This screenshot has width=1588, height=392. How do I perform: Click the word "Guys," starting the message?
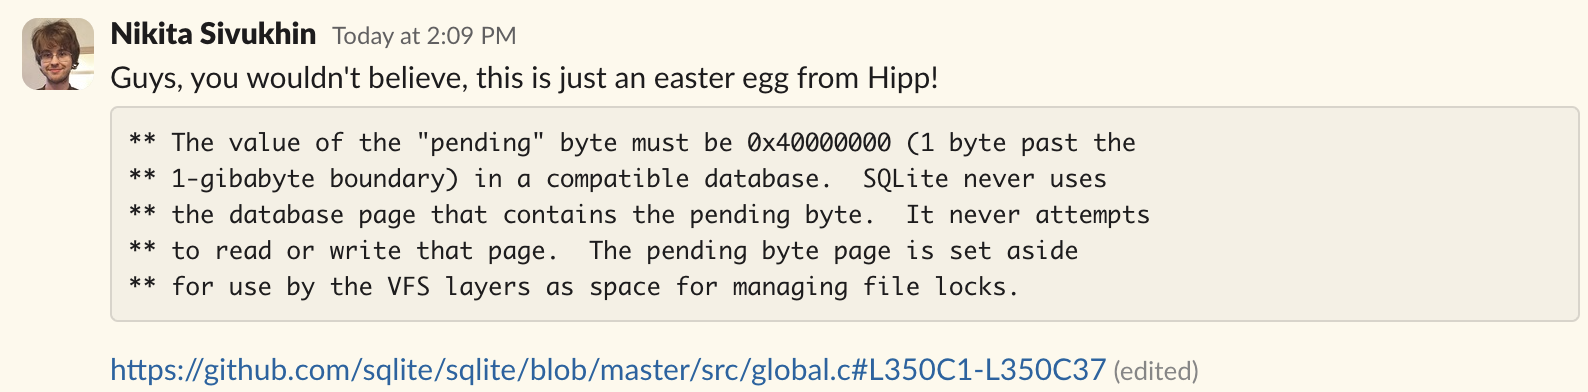coord(146,78)
